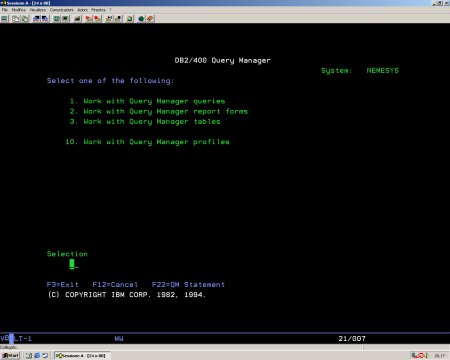Open the Azioni menu

click(x=82, y=10)
